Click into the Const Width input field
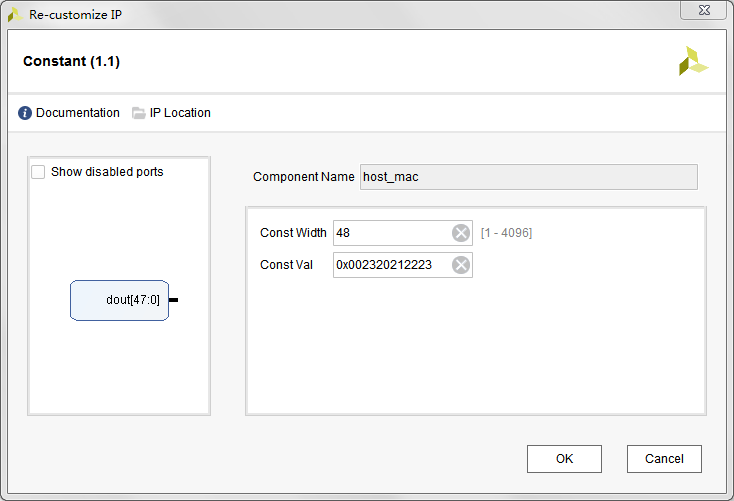 click(392, 233)
